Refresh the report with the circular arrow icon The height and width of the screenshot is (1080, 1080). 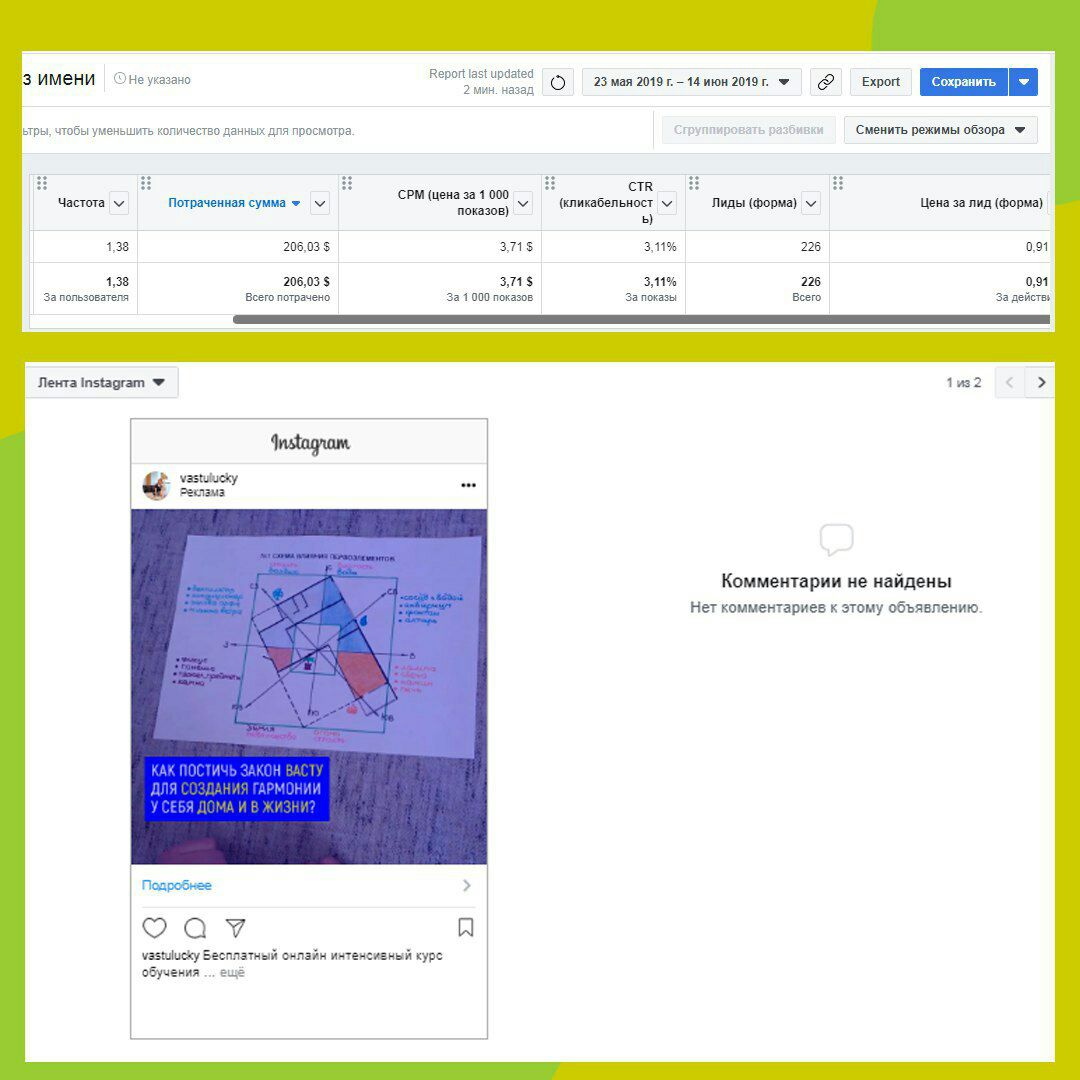tap(557, 82)
